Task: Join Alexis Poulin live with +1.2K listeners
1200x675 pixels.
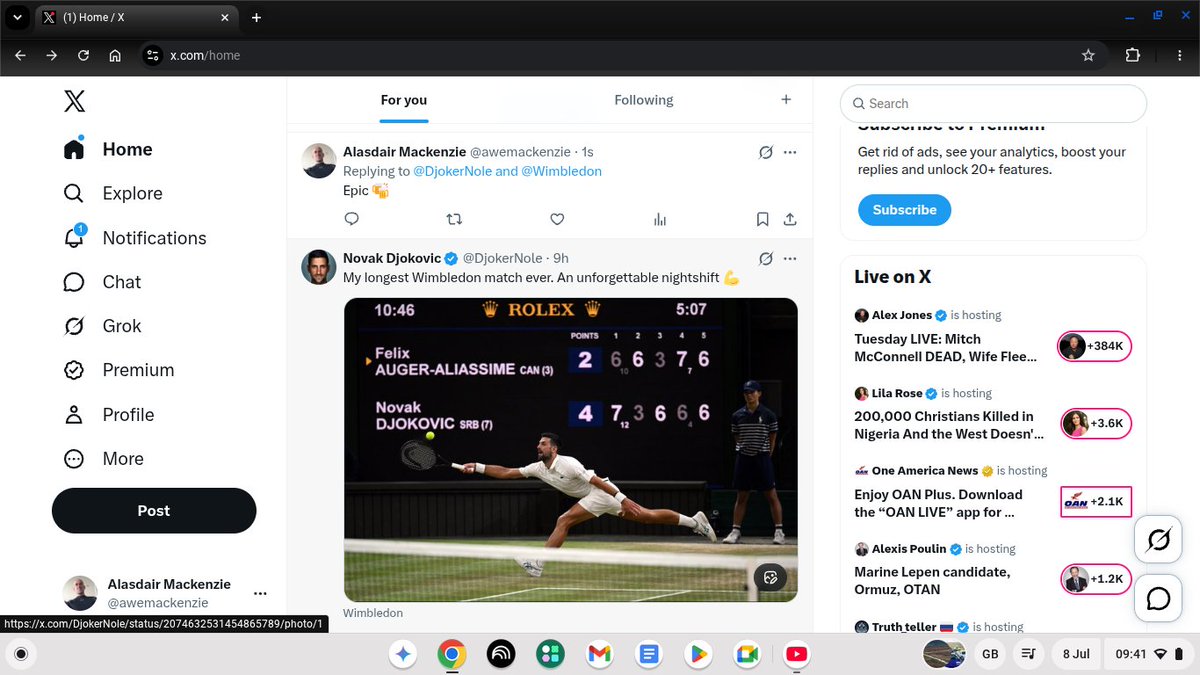Action: coord(1096,579)
